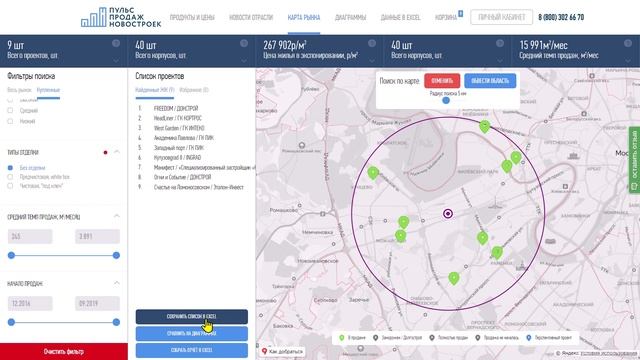The image size is (640, 360).
Task: Click the 'Личный кабинет' button
Action: tap(501, 17)
